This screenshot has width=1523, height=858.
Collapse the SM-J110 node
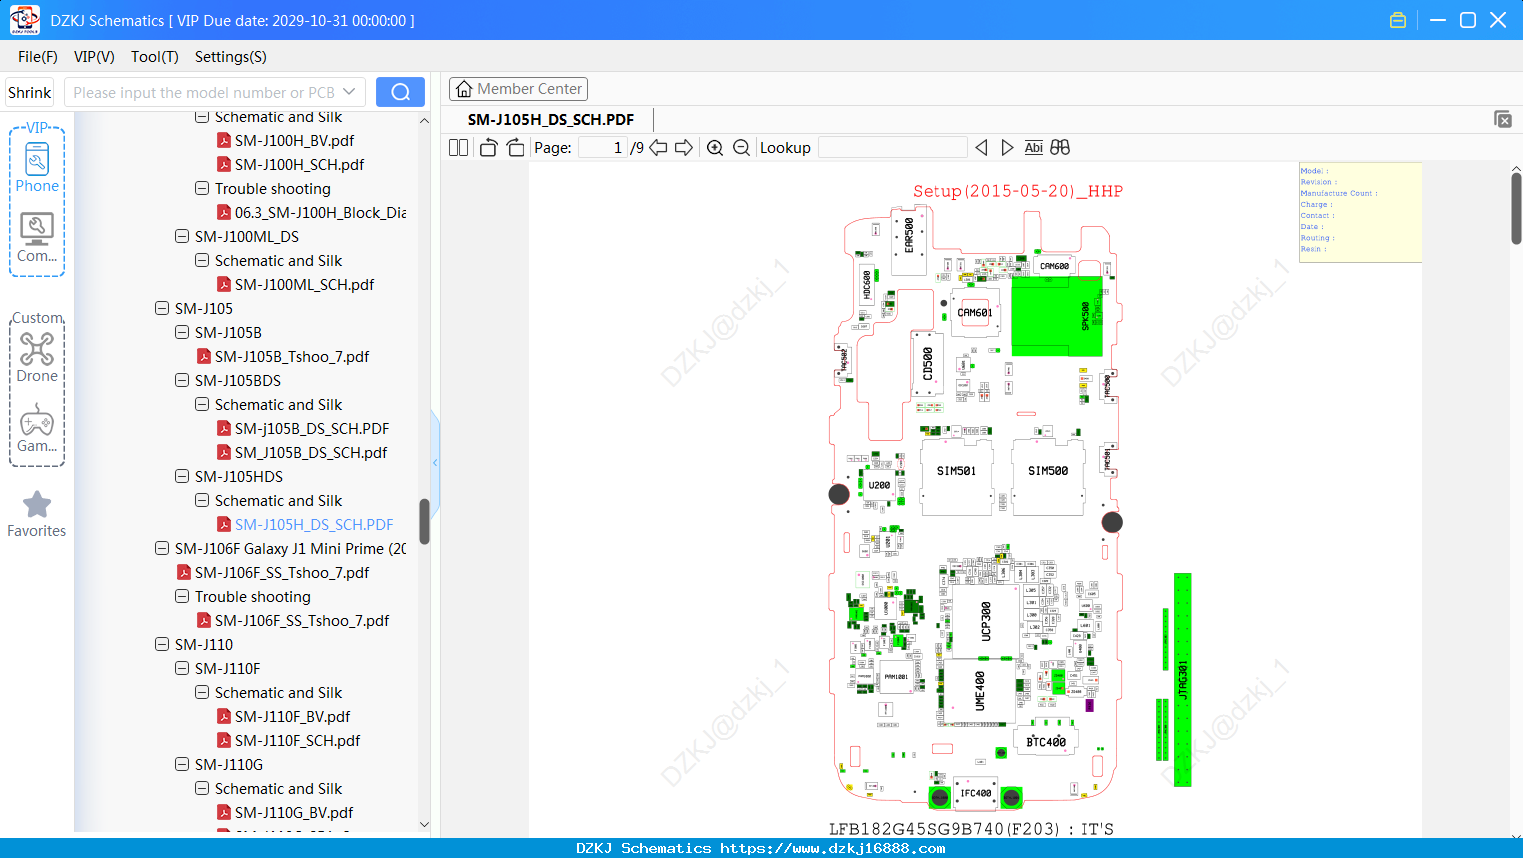[162, 645]
